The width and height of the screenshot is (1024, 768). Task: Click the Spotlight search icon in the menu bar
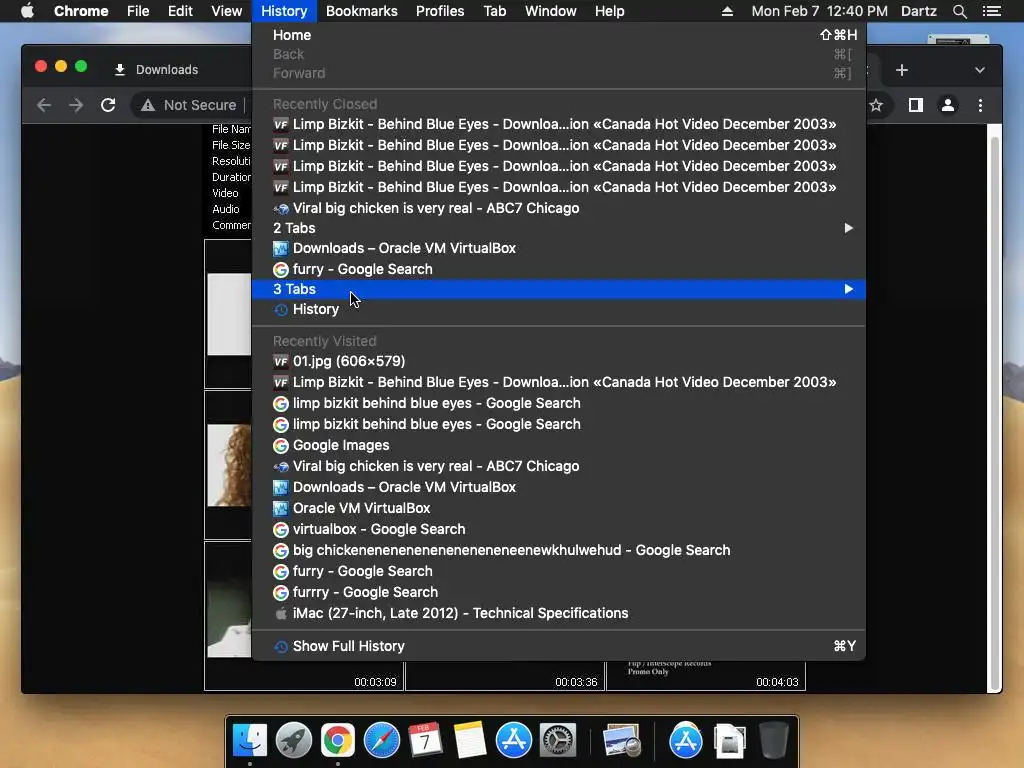tap(959, 11)
